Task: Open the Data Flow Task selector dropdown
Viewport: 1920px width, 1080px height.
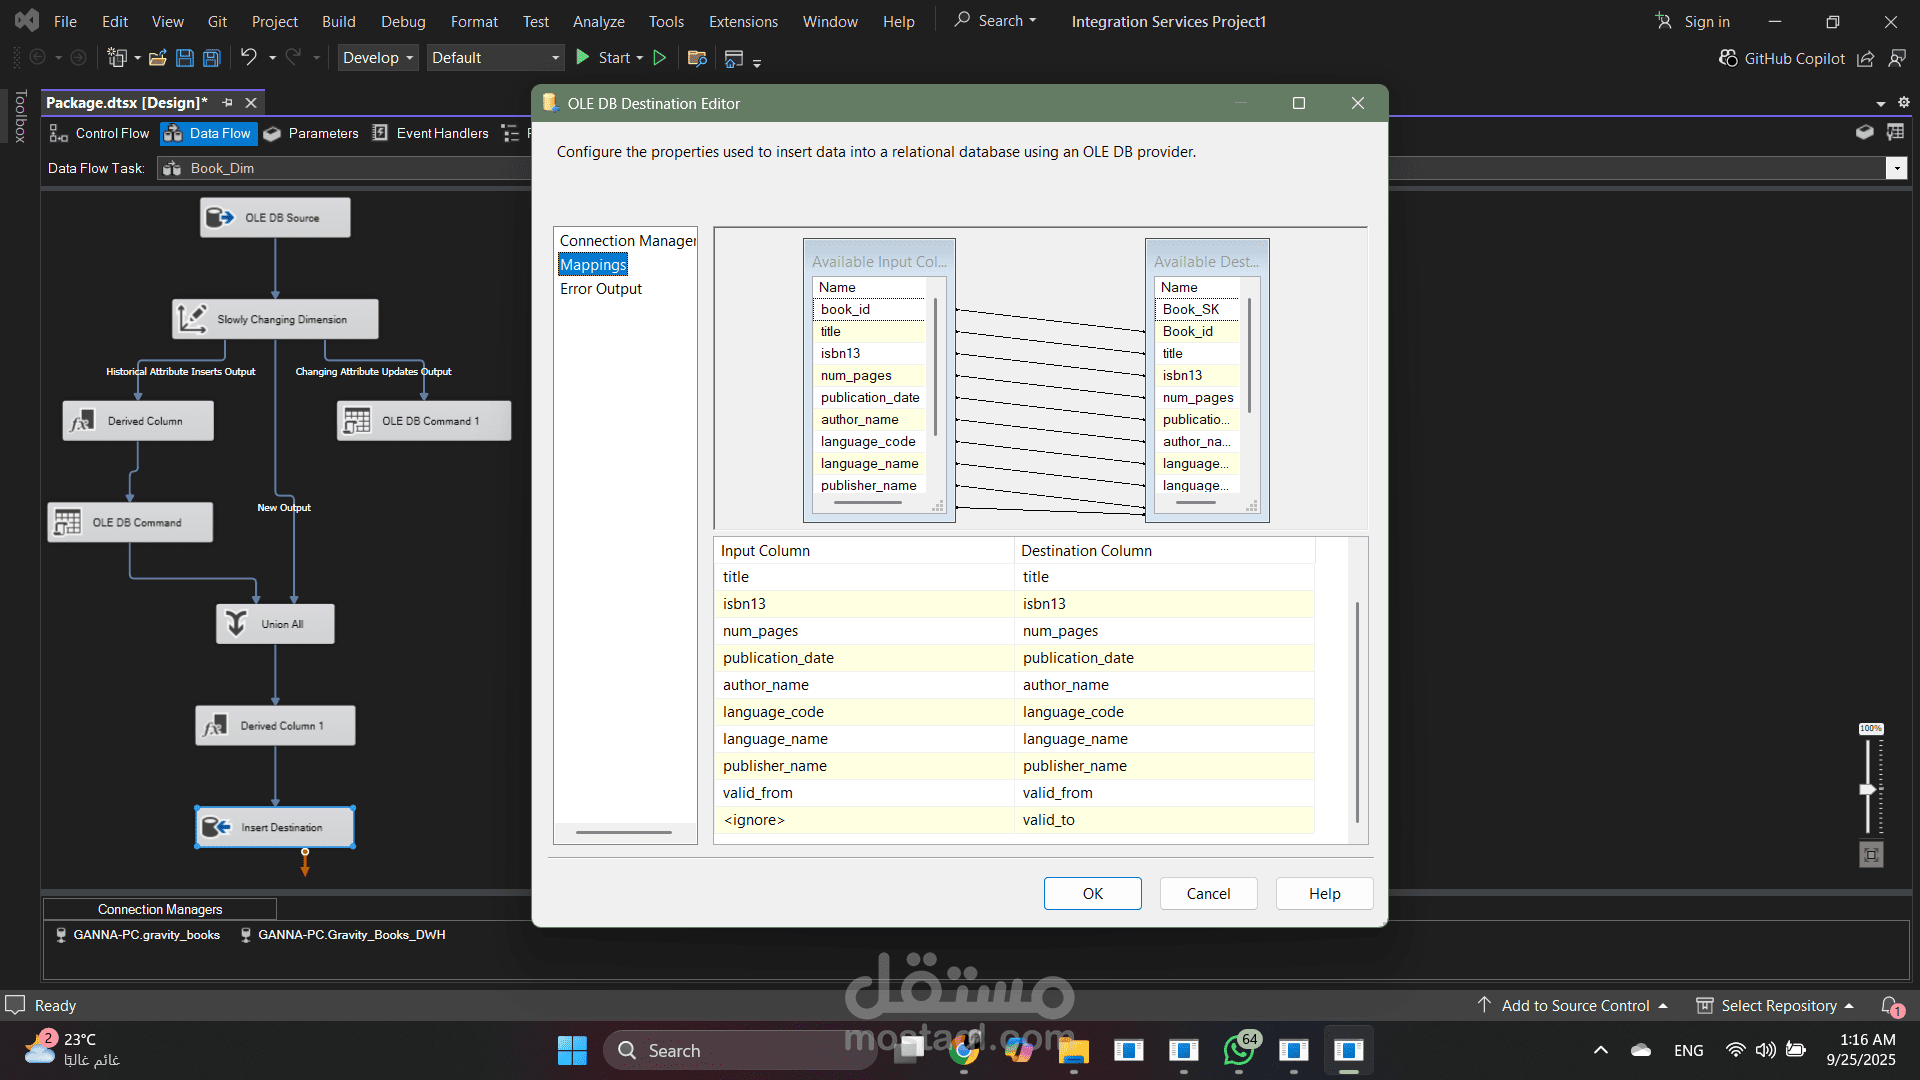Action: point(1896,168)
